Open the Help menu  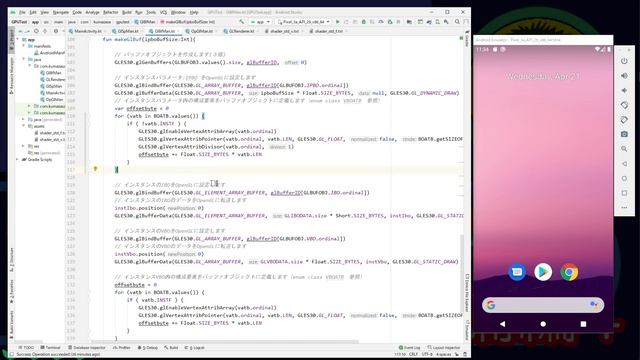click(x=194, y=12)
